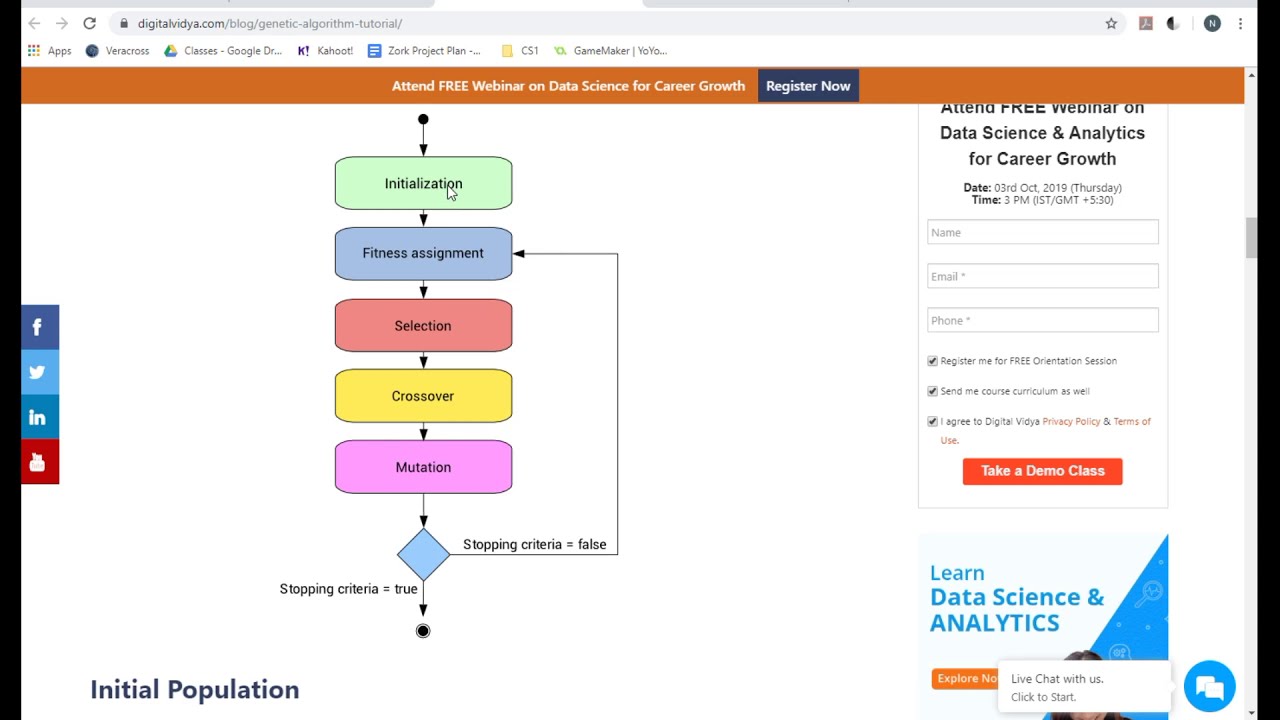Click the Take a Demo Class button
The image size is (1280, 720).
point(1042,471)
